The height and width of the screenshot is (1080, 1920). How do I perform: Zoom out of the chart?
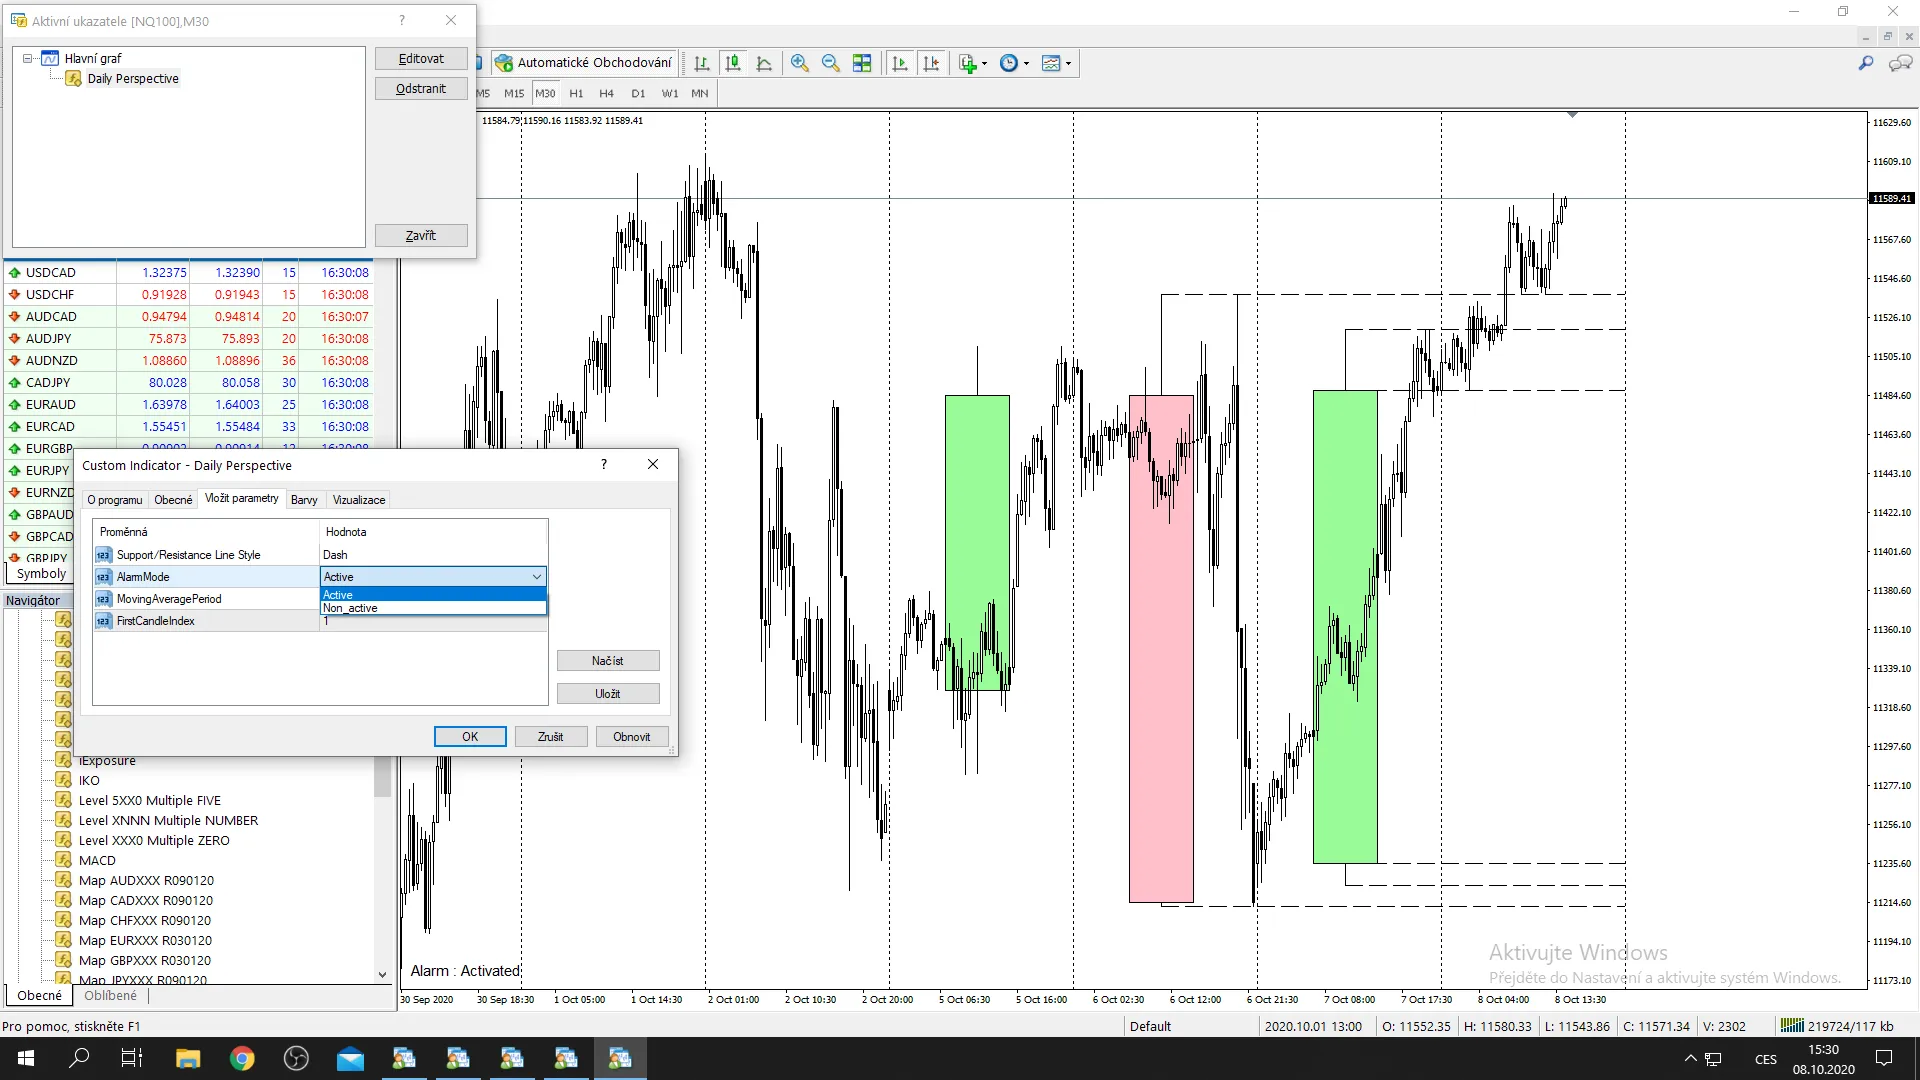coord(831,62)
